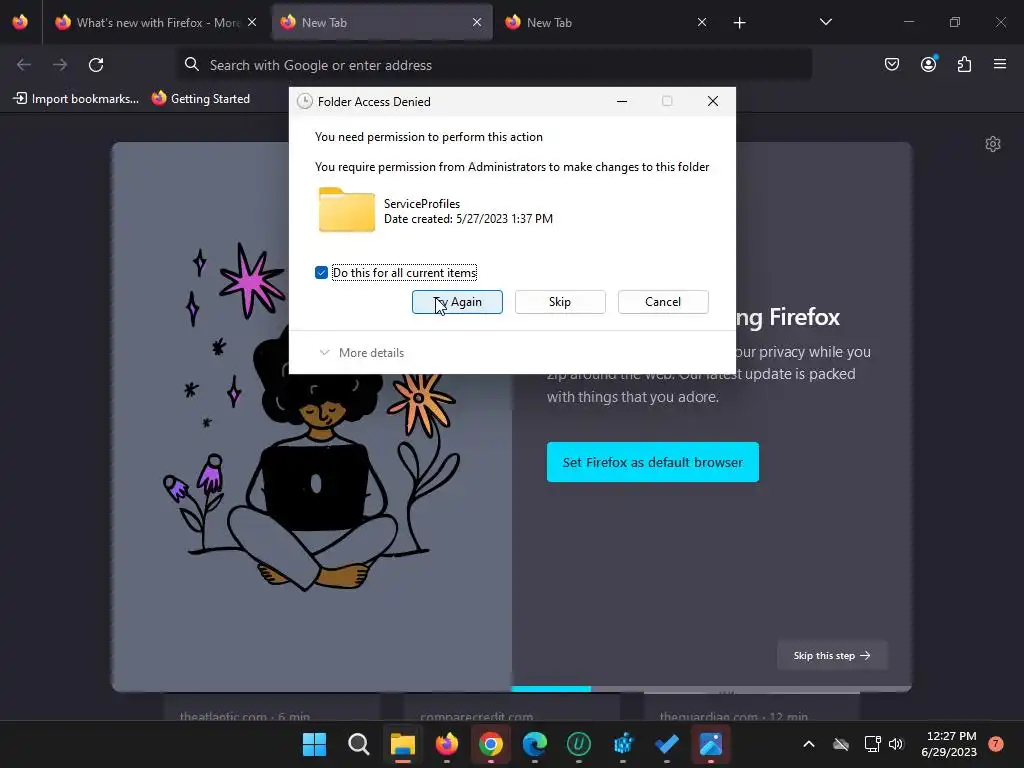Open the Save to Pocket icon
Viewport: 1024px width, 768px height.
tap(891, 64)
